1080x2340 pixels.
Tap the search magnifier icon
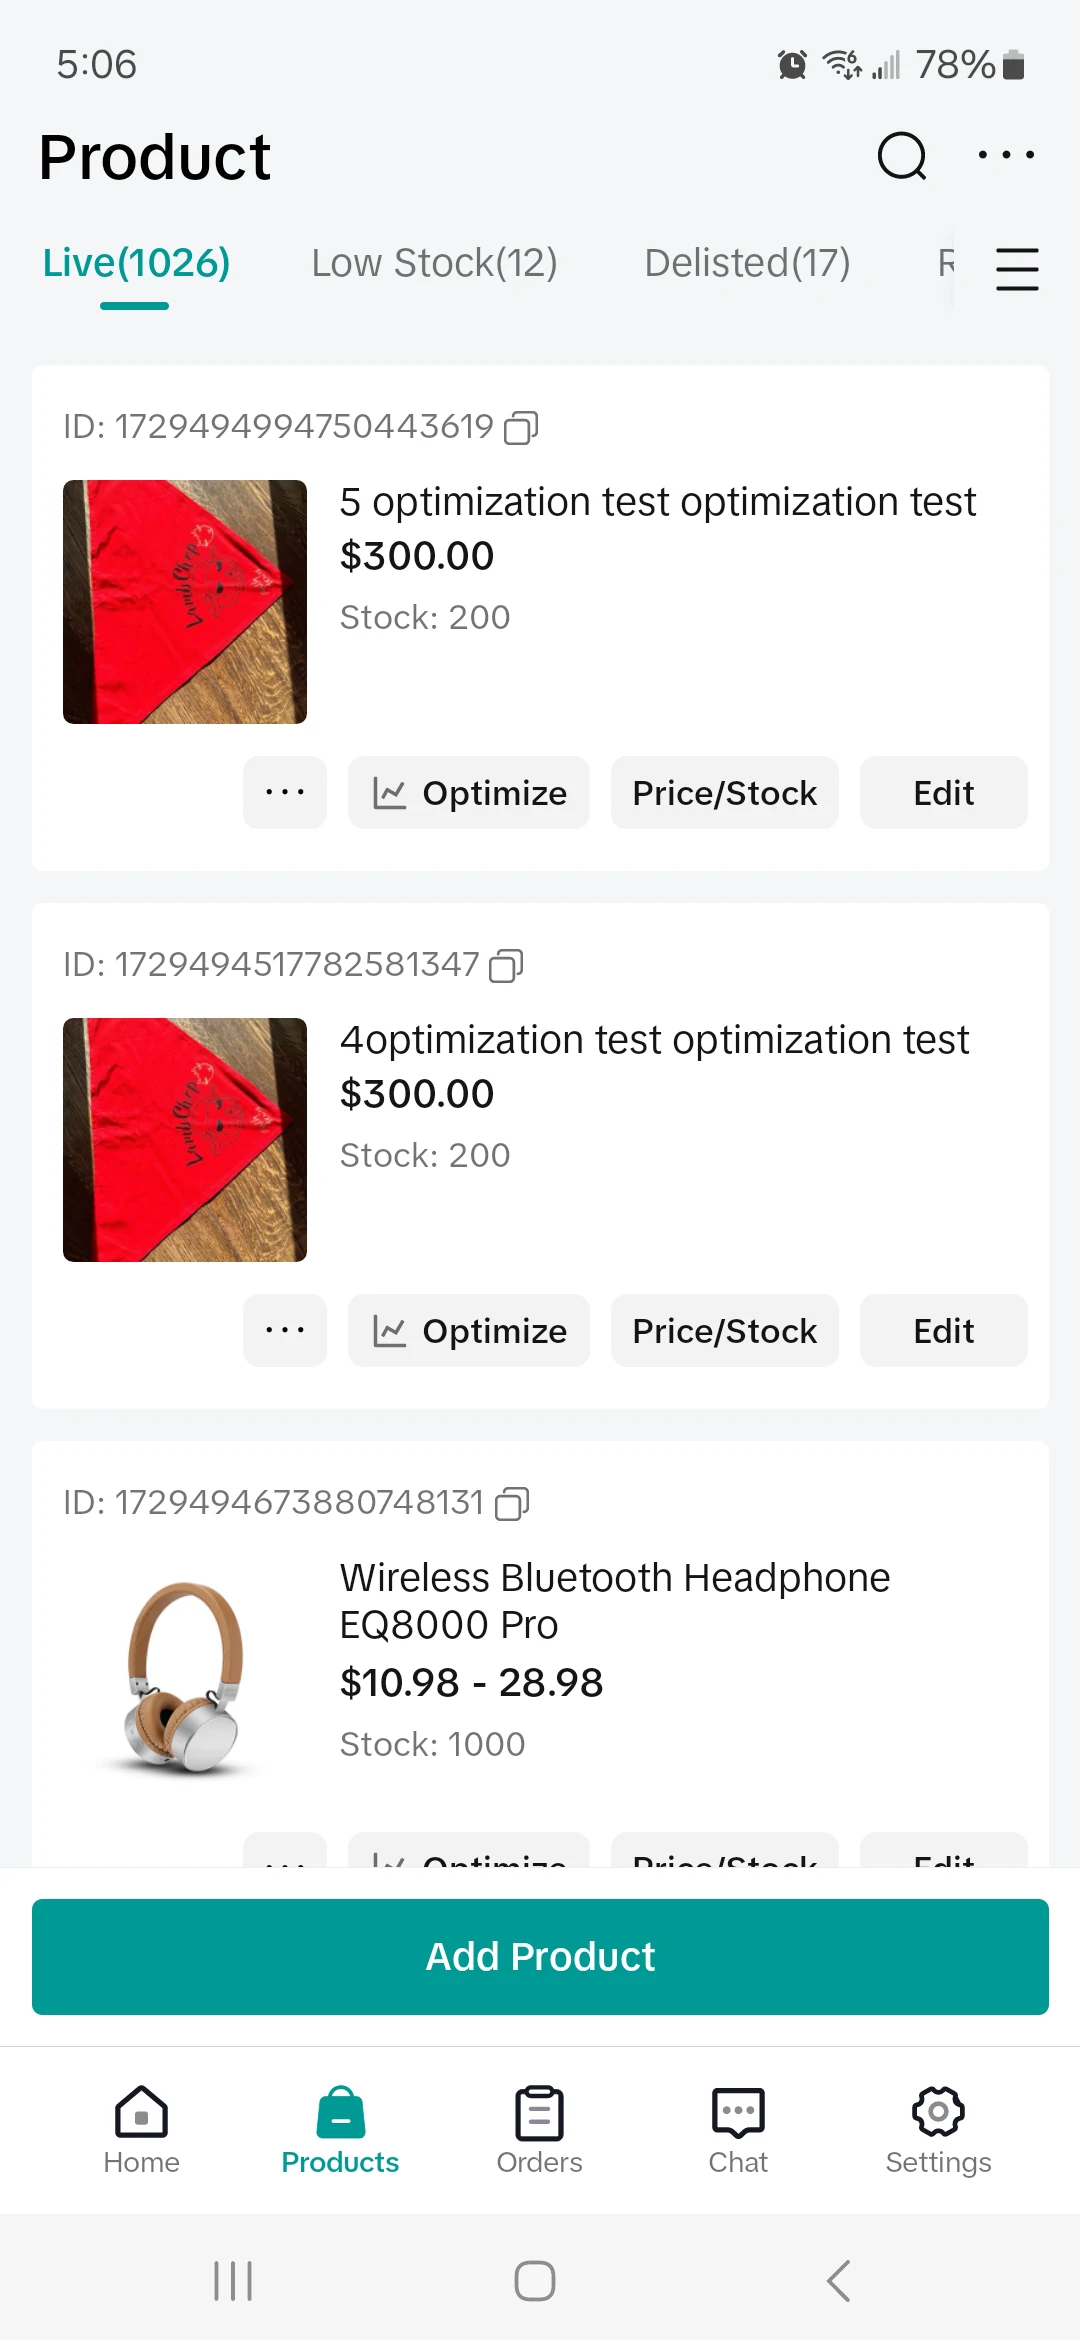pyautogui.click(x=902, y=156)
